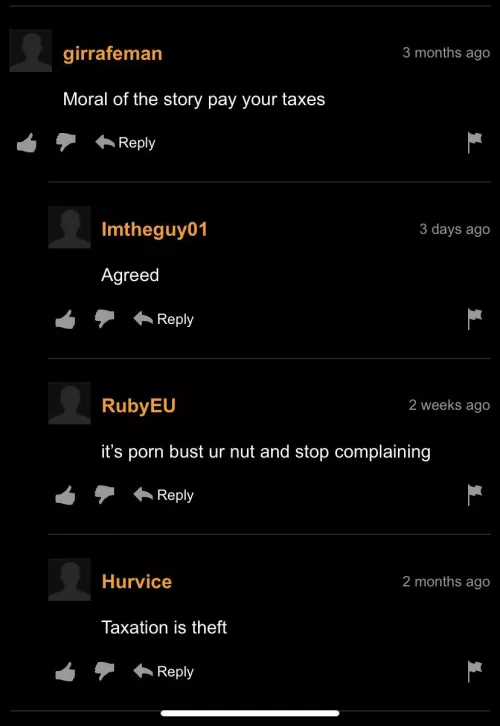Like girrafeman's comment with thumbs up
The image size is (500, 726).
click(x=26, y=143)
